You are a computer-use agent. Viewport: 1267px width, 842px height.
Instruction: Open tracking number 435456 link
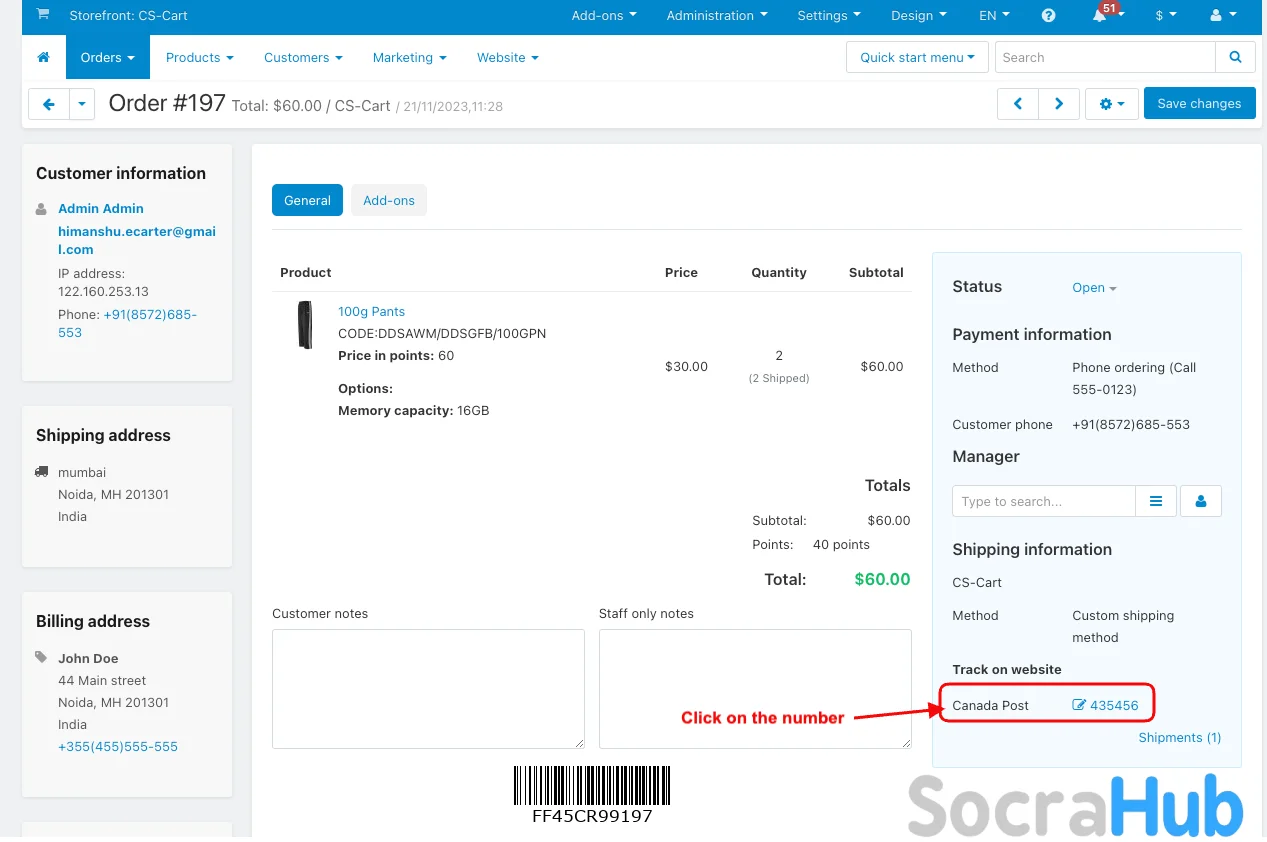click(x=1113, y=705)
